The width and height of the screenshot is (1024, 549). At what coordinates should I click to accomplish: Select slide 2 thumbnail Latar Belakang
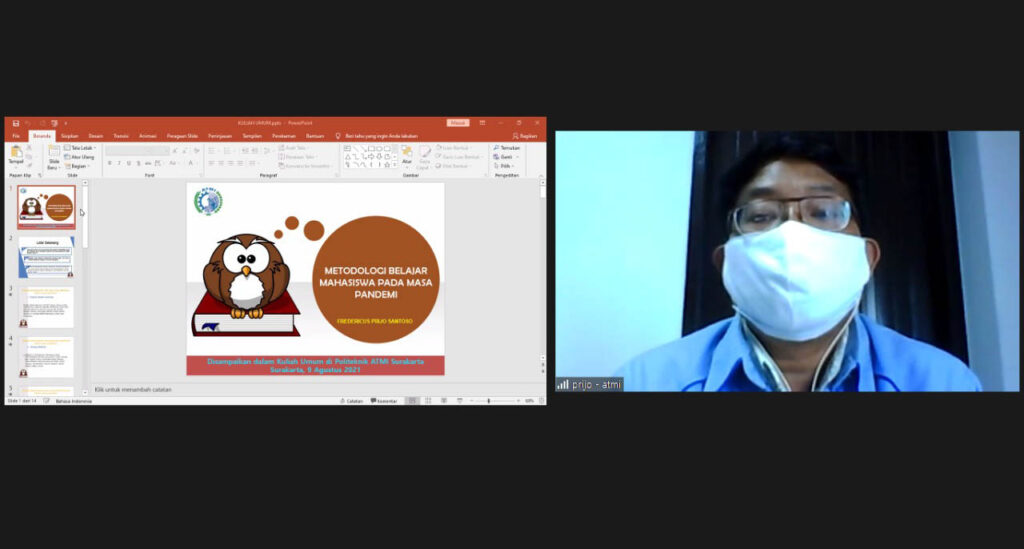(x=46, y=258)
